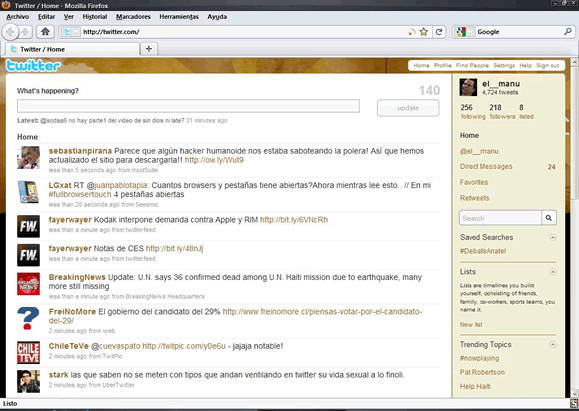Click the RSS feed icon in address bar
This screenshot has height=411, width=579.
click(412, 32)
